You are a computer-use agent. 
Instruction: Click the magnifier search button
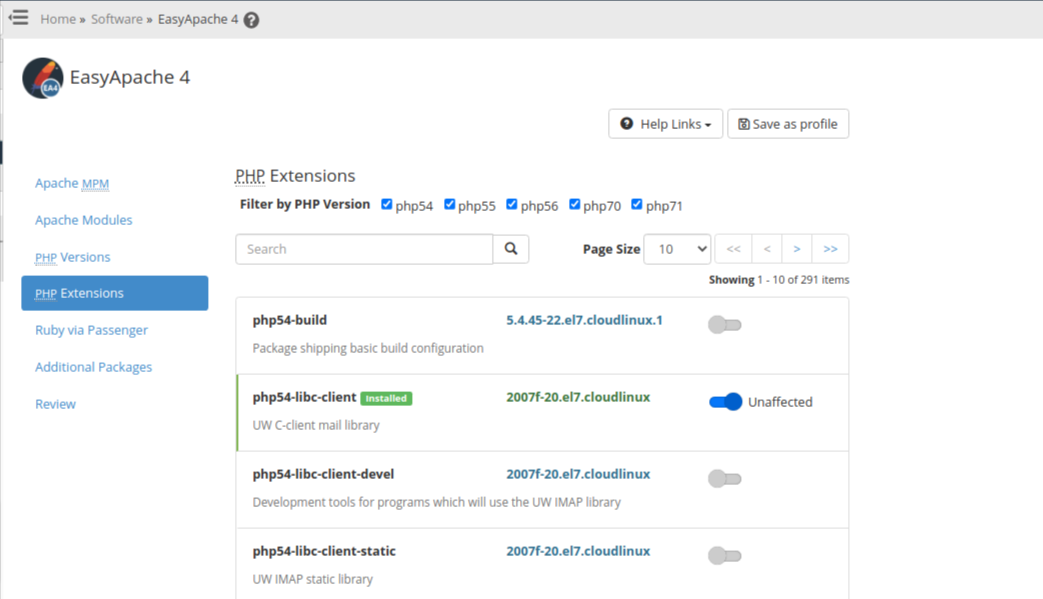[x=511, y=249]
